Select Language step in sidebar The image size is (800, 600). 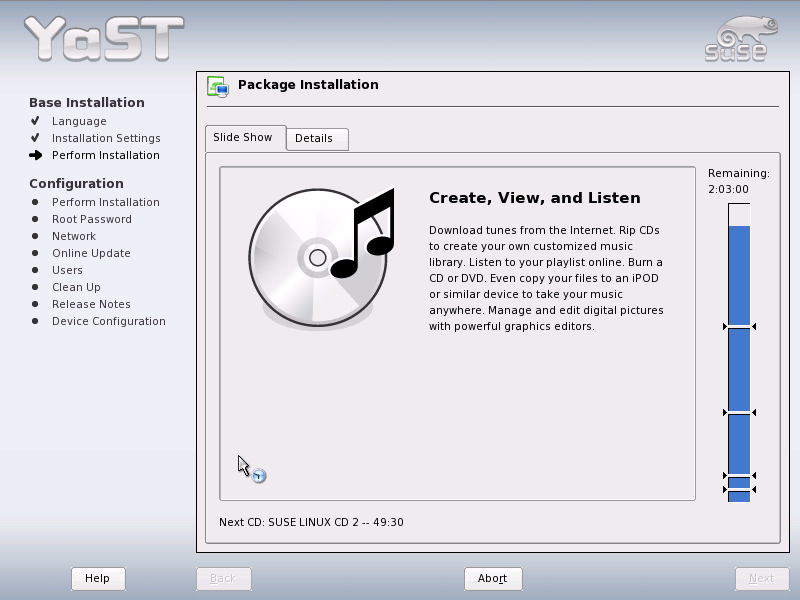(79, 121)
